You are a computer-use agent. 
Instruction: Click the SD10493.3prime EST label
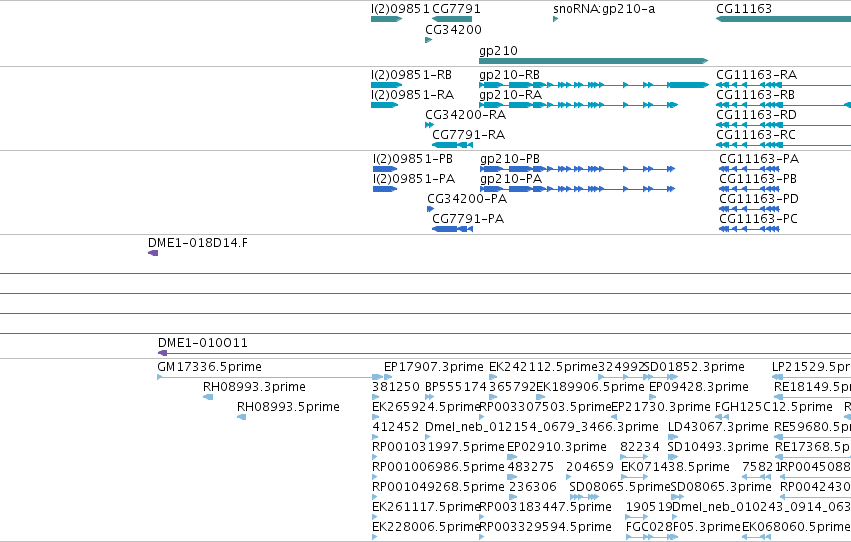click(x=718, y=448)
